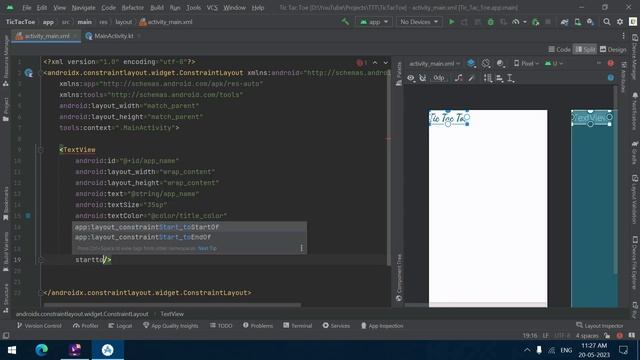Open the SDK Manager toolbar icon
The height and width of the screenshot is (360, 640).
pyautogui.click(x=590, y=22)
